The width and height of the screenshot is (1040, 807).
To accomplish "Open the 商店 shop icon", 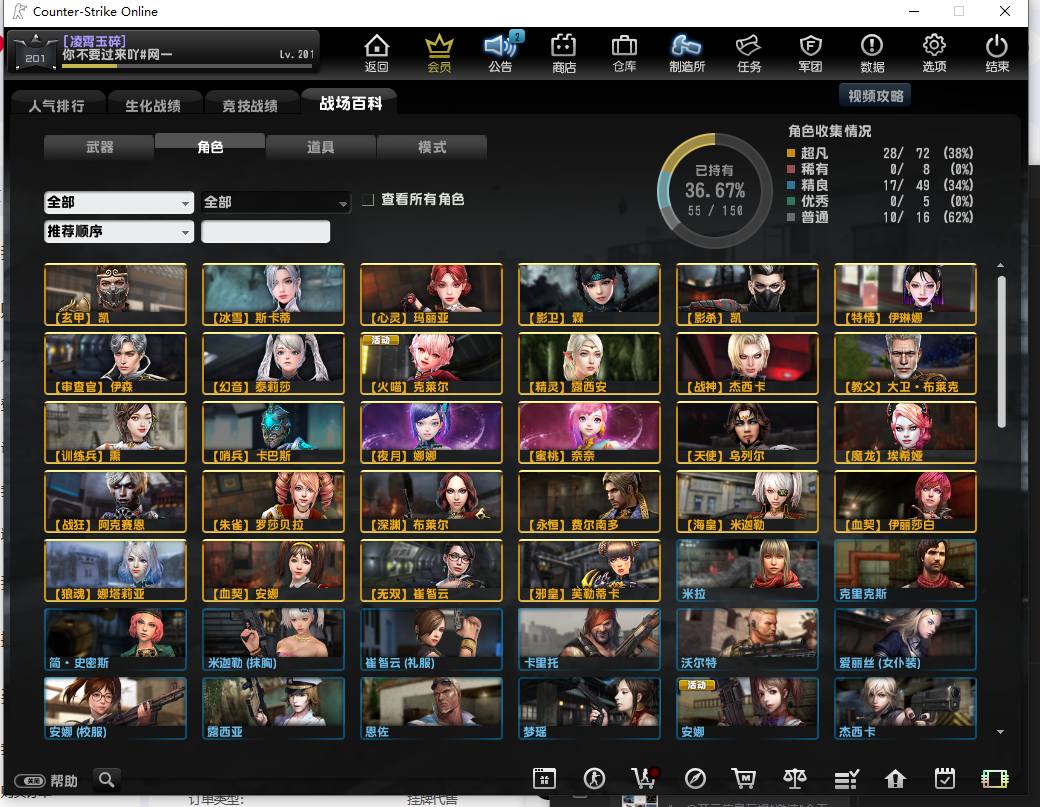I will pos(564,53).
